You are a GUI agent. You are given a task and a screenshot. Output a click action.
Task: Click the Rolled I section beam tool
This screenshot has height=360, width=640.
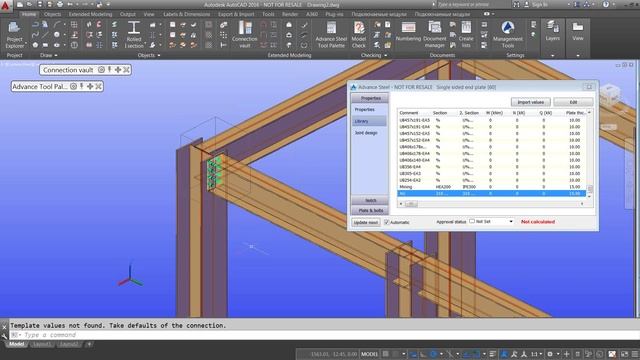[134, 35]
